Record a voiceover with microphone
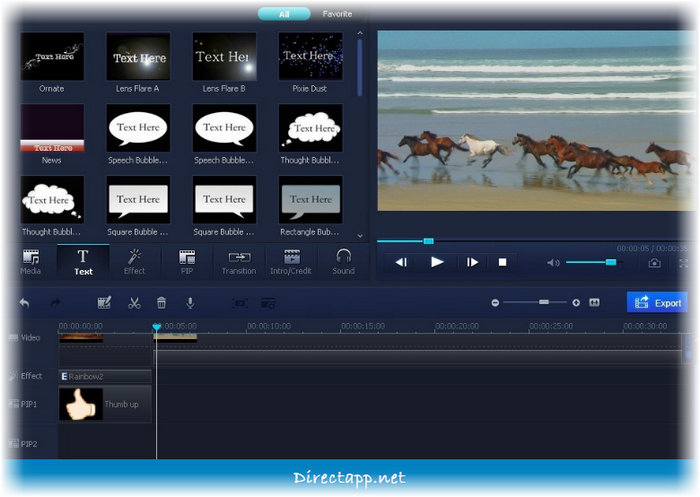 [190, 303]
